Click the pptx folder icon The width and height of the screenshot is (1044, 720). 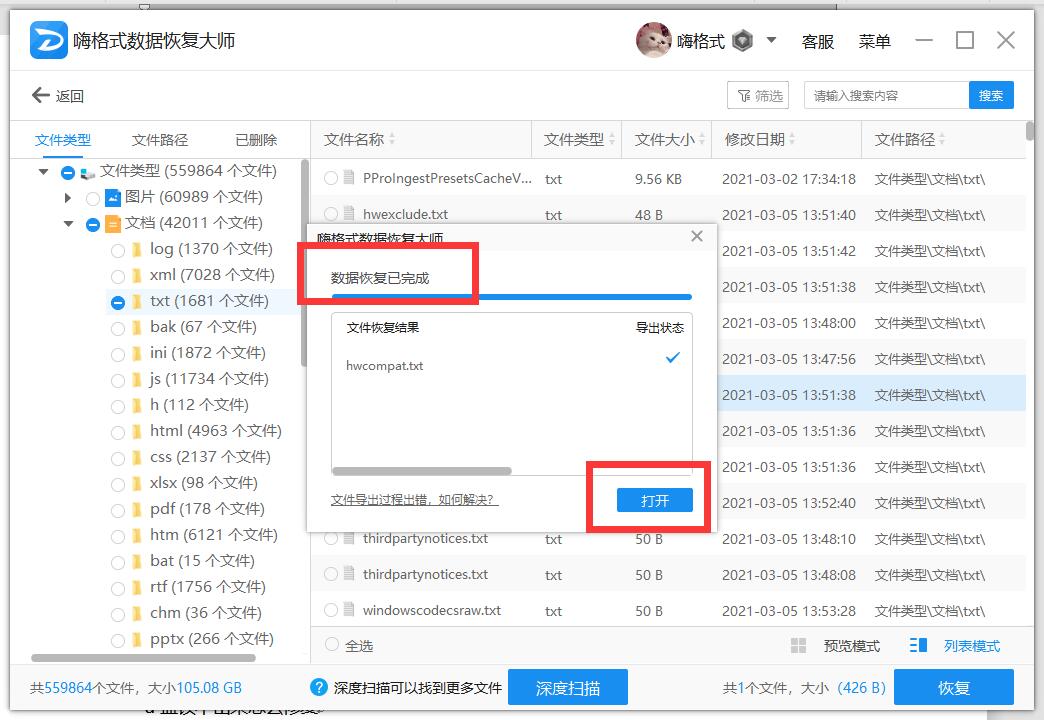(x=136, y=639)
